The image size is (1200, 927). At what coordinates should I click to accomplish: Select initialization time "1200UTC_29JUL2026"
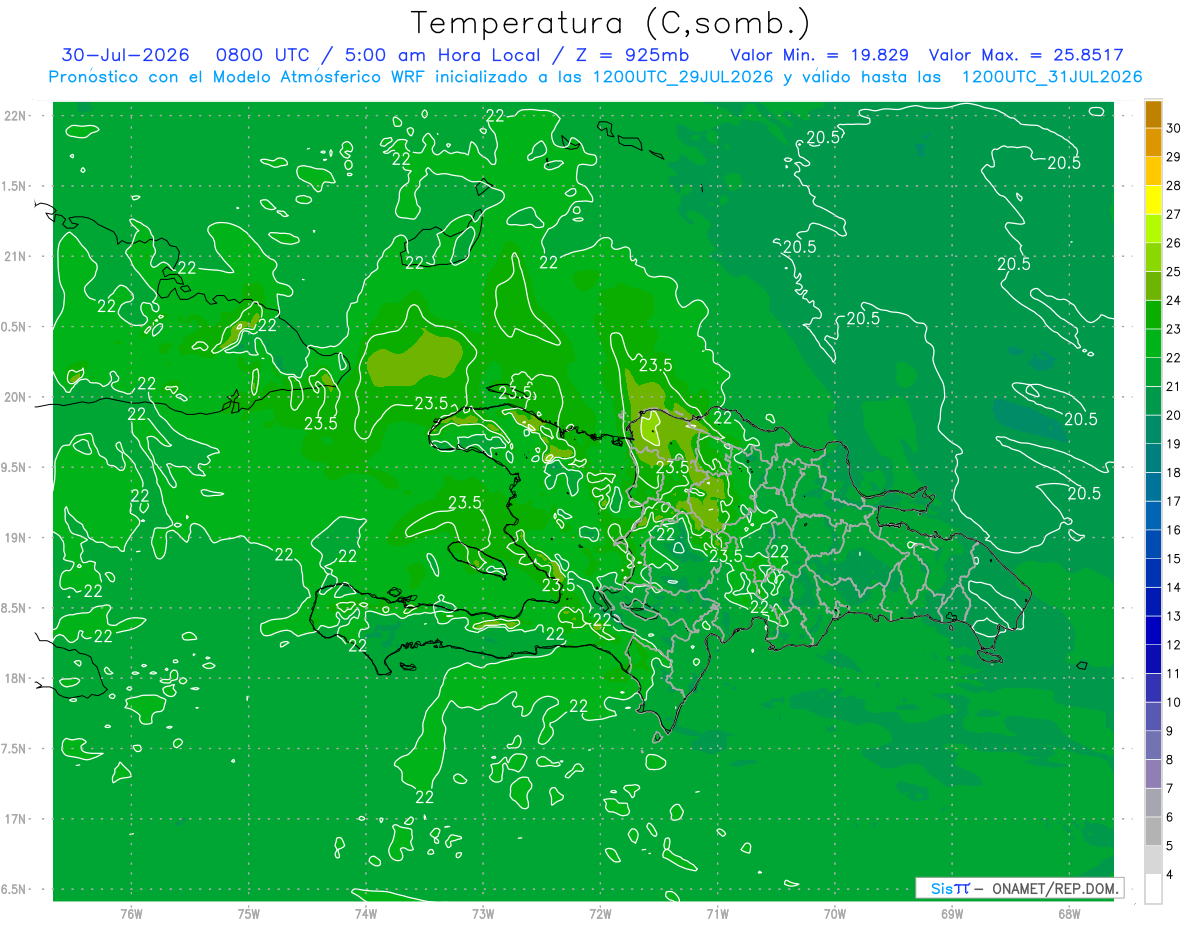point(683,77)
